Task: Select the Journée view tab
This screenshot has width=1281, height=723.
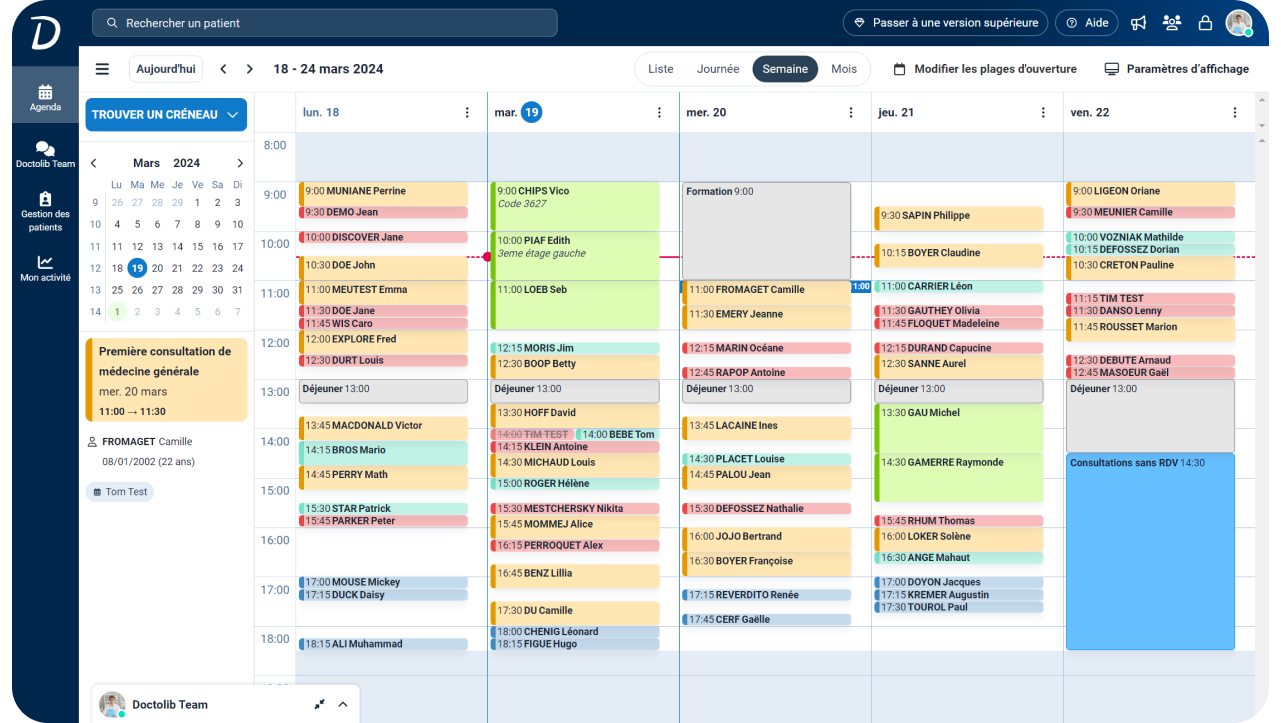Action: [718, 69]
